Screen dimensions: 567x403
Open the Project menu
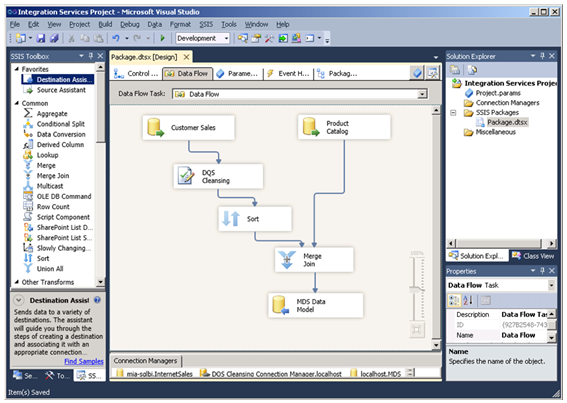80,24
